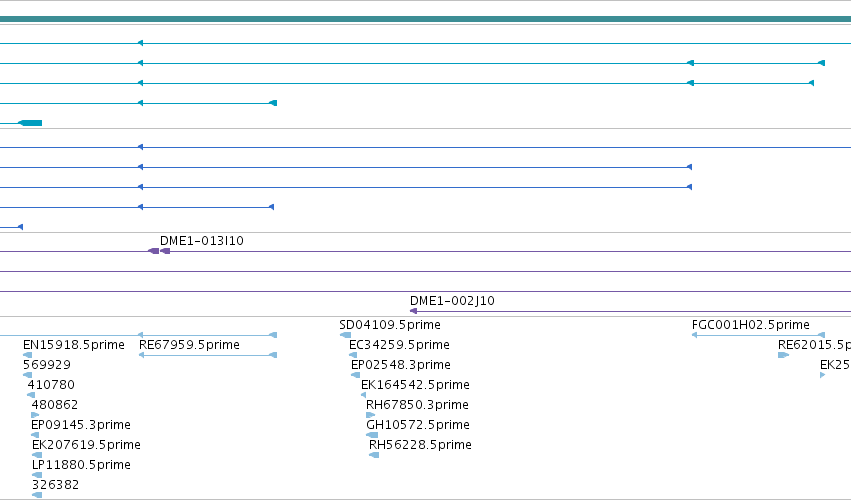Viewport: 851px width, 500px height.
Task: Click the purple arrow glyph under DME1-002J10
Action: 413,311
